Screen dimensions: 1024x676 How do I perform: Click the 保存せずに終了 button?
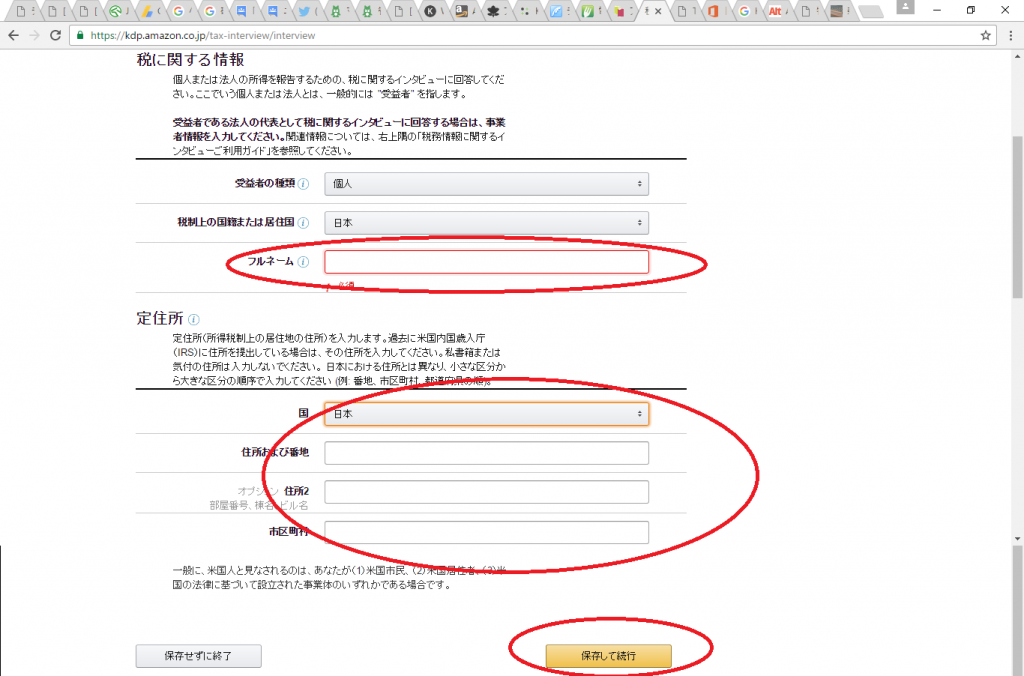(x=199, y=656)
